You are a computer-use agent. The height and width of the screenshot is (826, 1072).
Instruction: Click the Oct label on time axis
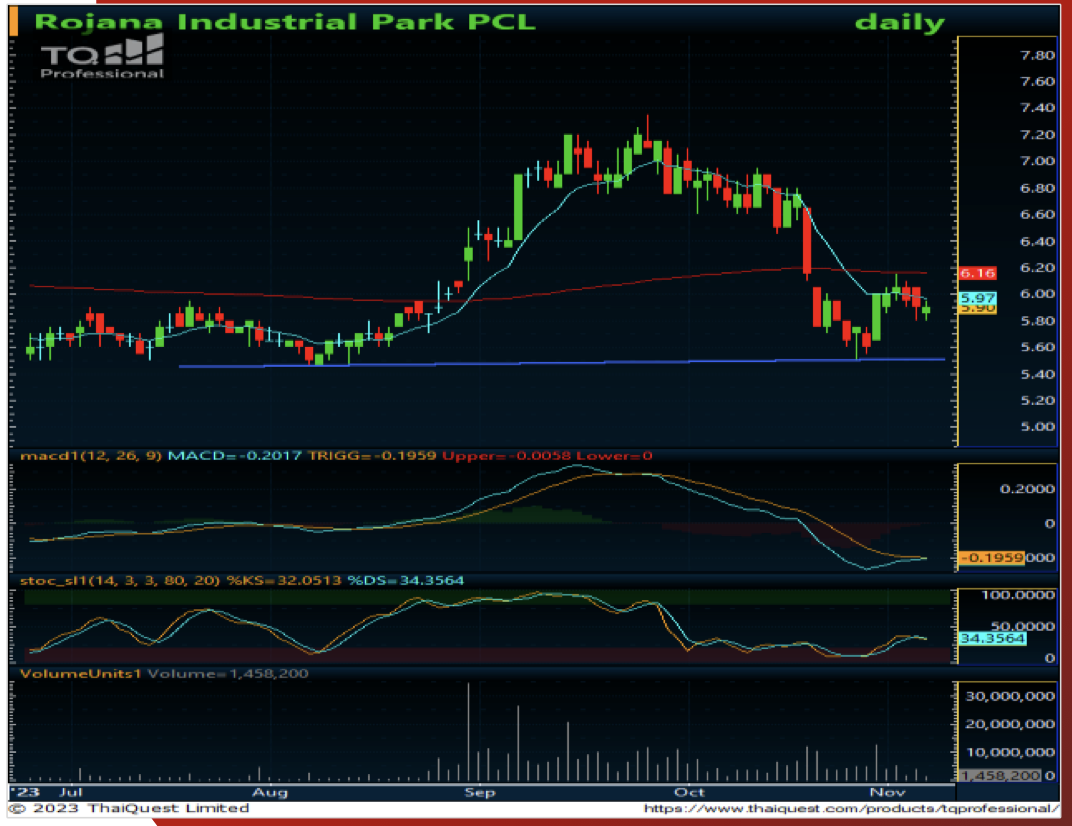tap(688, 792)
